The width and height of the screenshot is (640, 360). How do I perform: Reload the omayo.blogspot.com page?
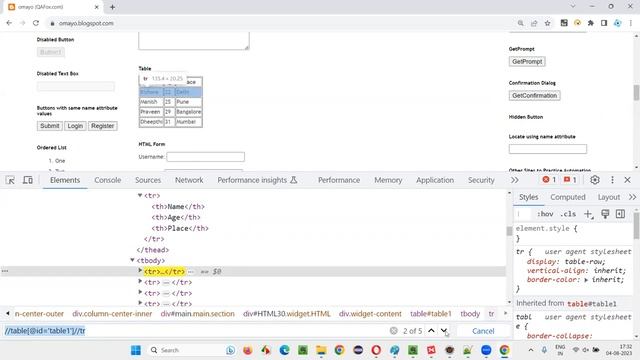click(x=36, y=23)
